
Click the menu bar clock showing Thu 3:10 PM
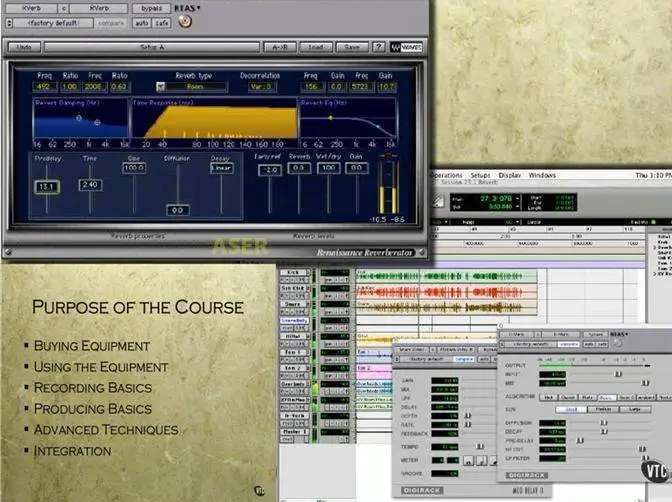[653, 175]
